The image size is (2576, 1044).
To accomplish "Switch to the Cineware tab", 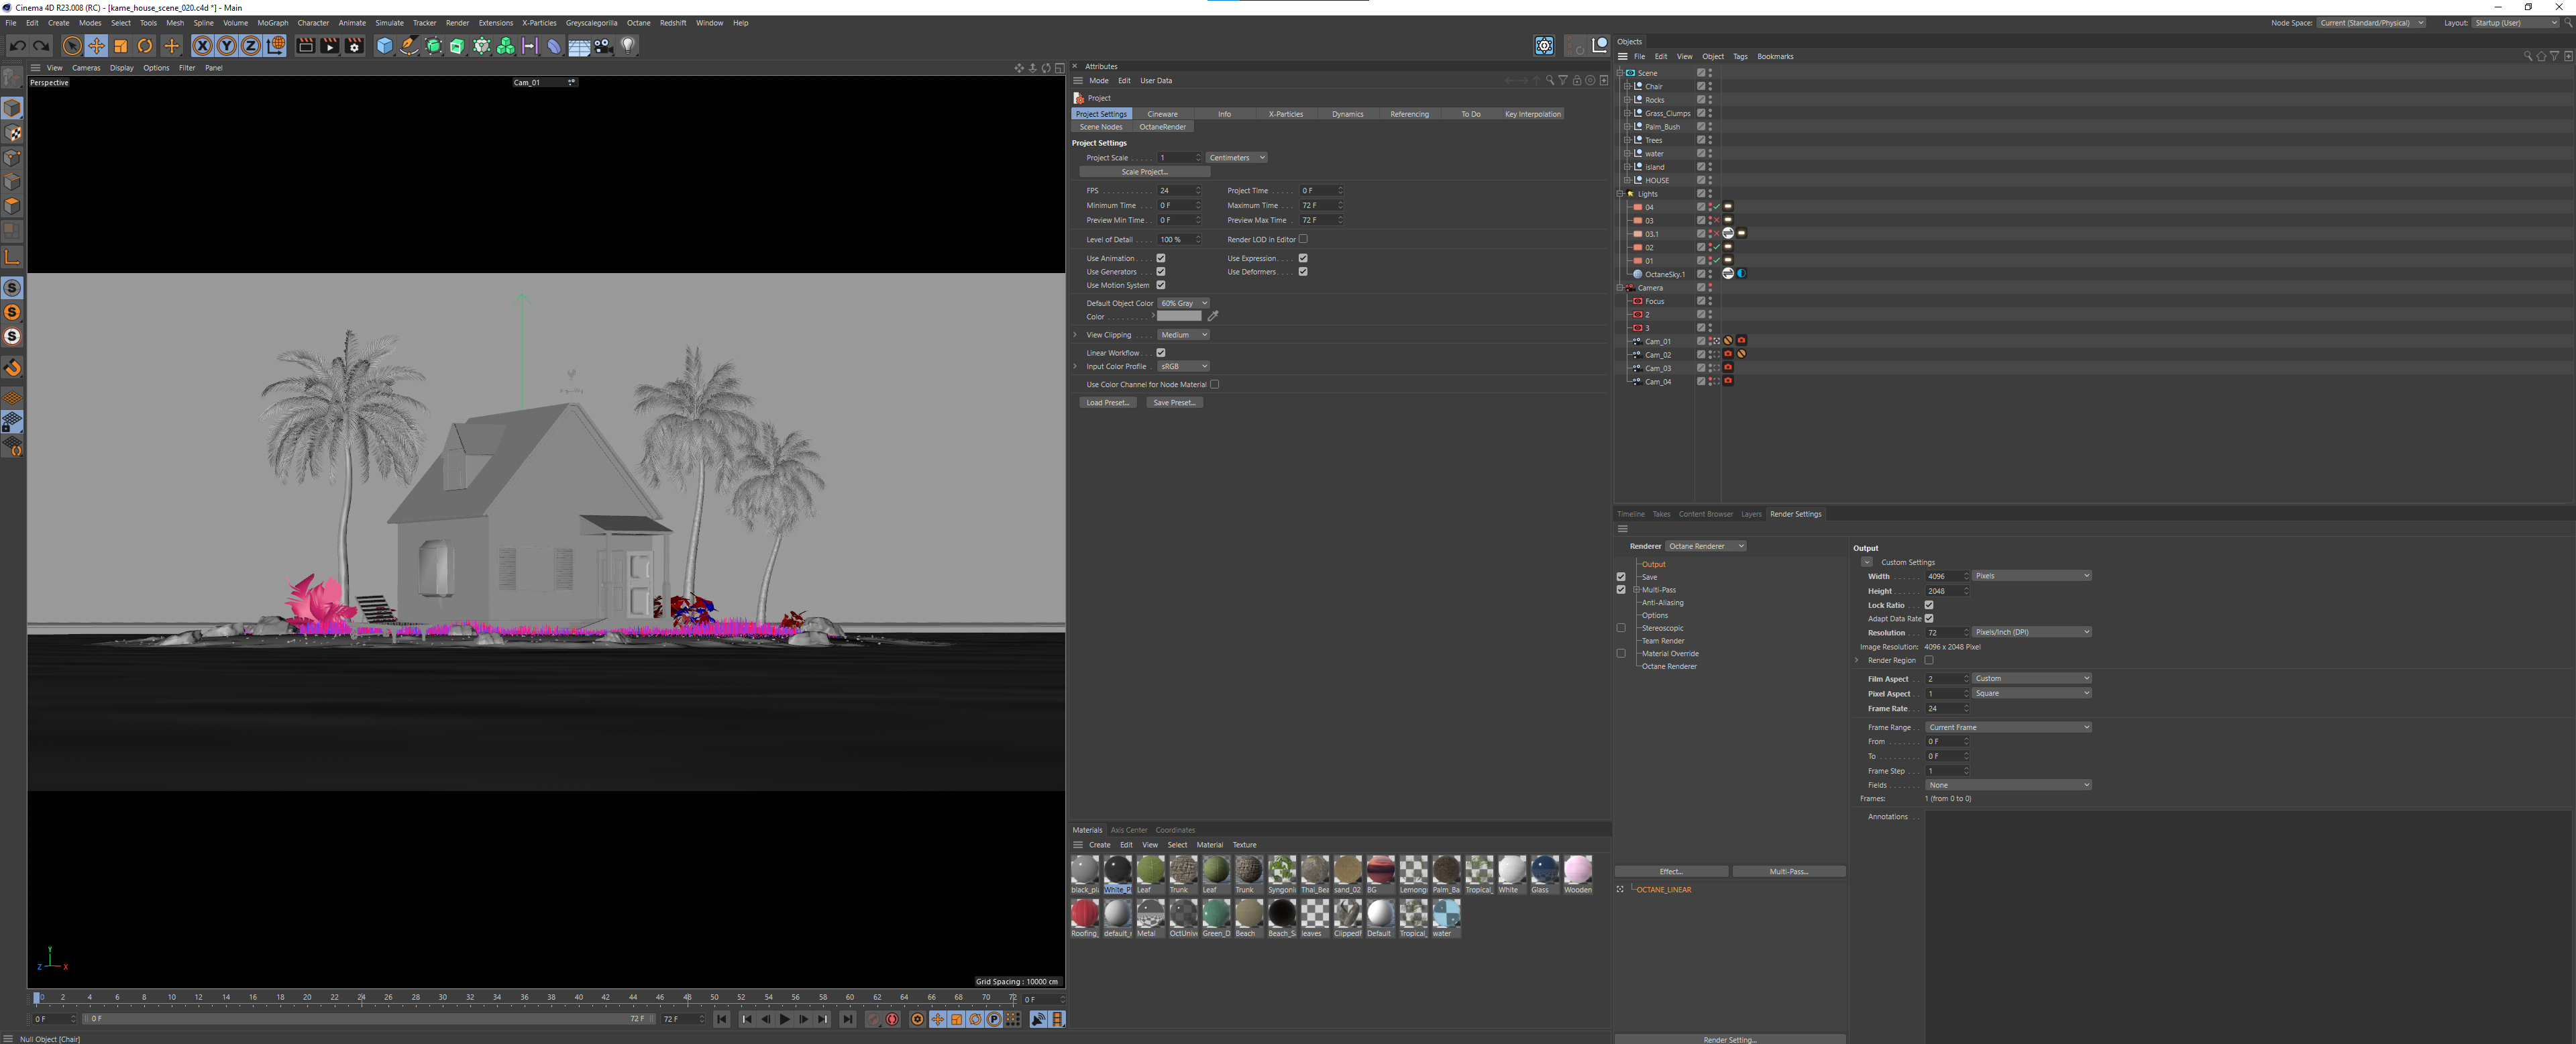I will (x=1162, y=114).
